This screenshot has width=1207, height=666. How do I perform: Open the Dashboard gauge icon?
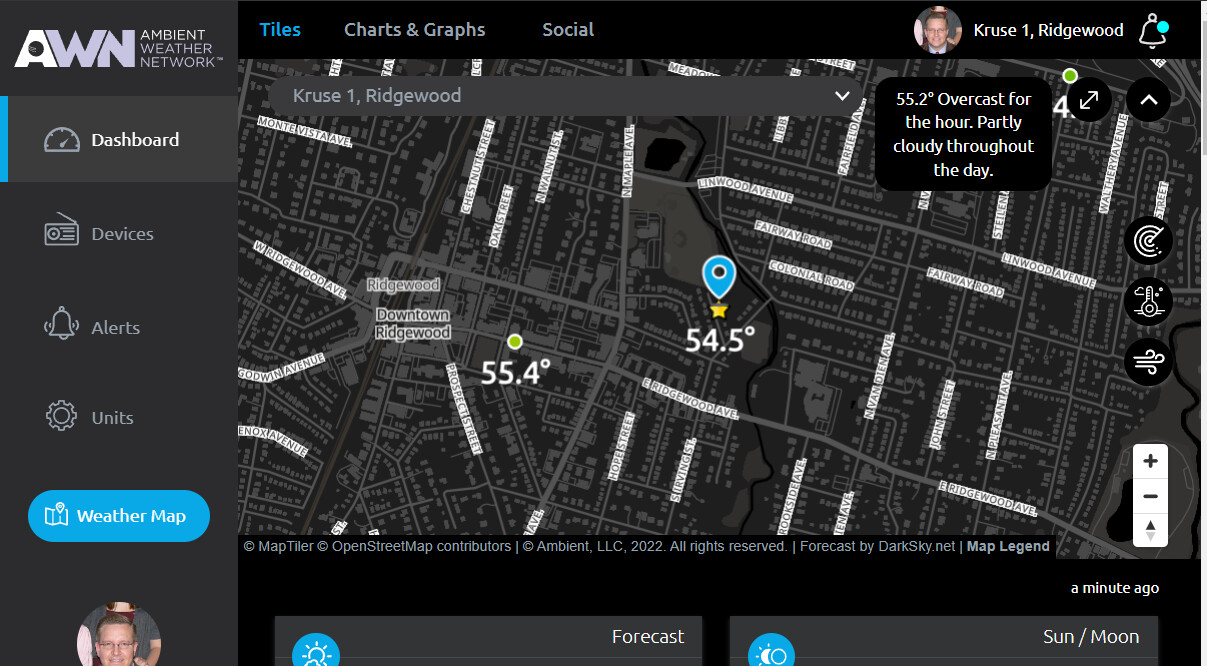[x=62, y=139]
